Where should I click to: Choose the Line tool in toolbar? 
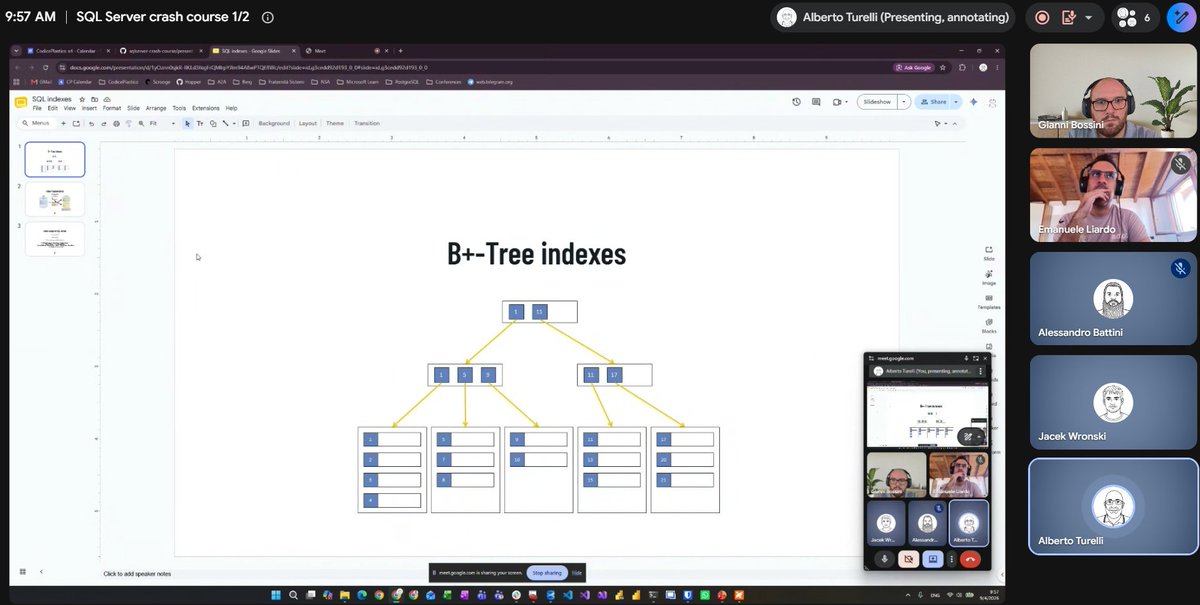pos(225,123)
